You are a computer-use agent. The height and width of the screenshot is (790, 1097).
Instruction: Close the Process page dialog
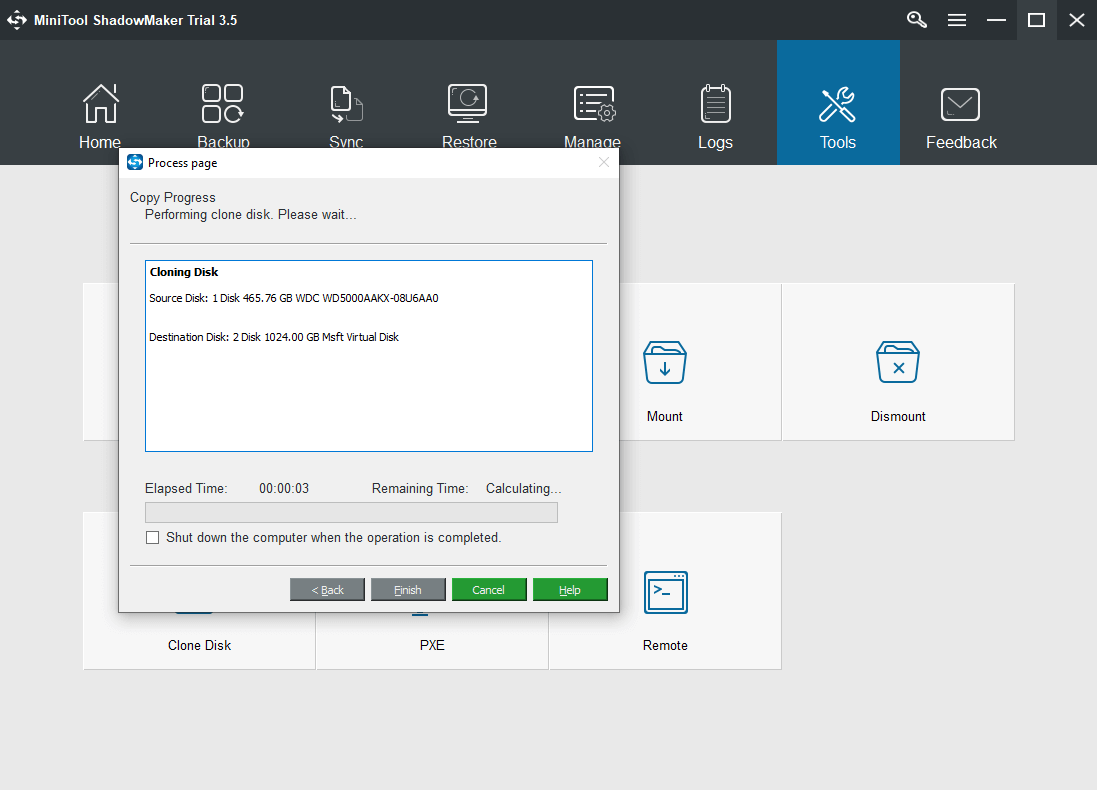coord(604,162)
